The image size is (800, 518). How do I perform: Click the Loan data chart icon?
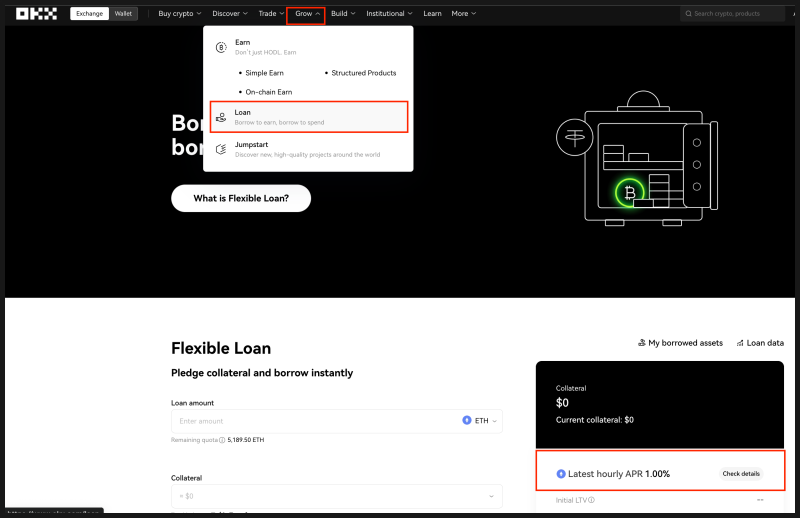pyautogui.click(x=740, y=343)
